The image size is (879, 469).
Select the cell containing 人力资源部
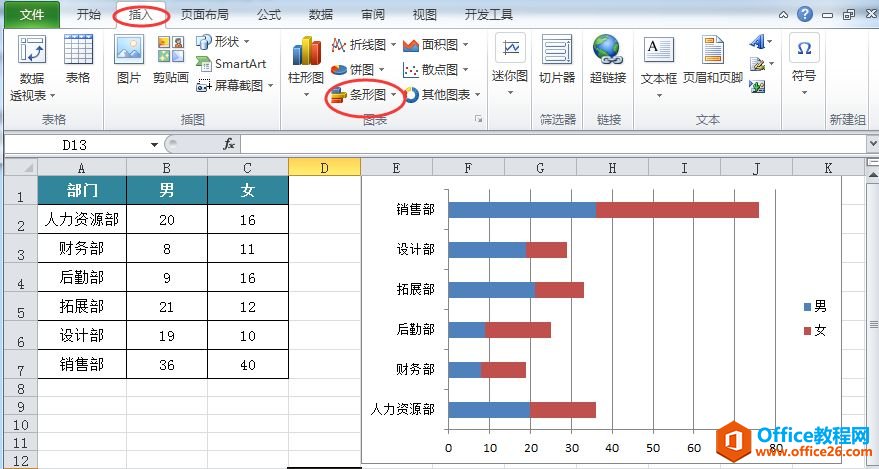click(82, 219)
